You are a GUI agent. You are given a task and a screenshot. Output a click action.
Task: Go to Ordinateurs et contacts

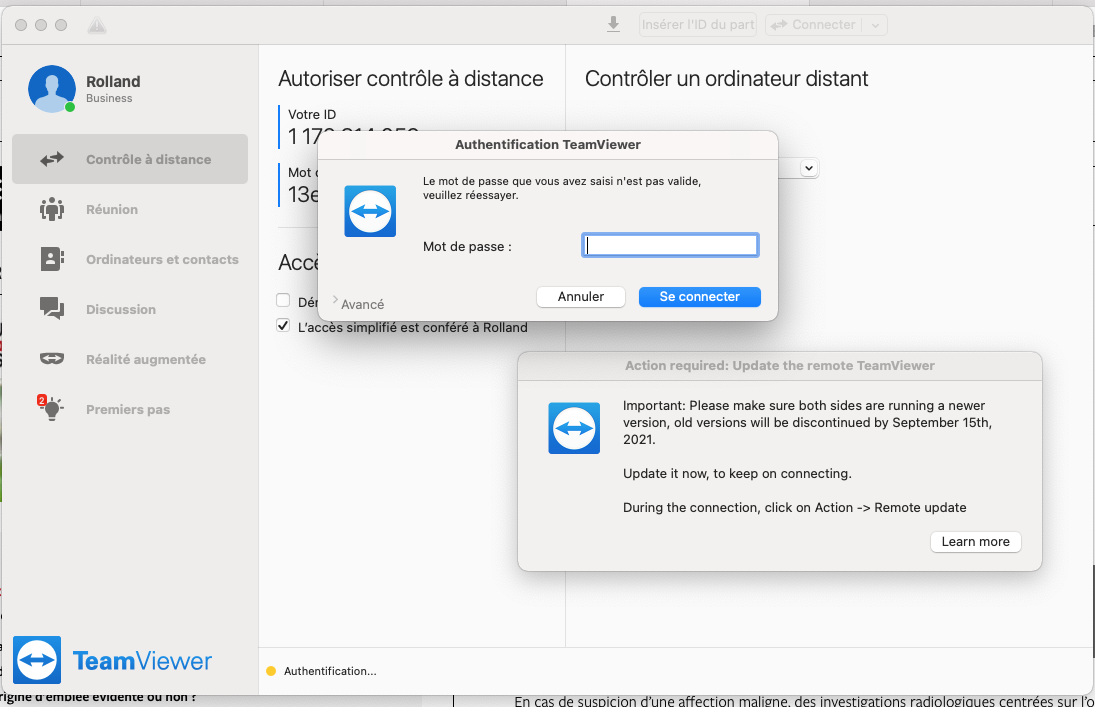tap(130, 259)
